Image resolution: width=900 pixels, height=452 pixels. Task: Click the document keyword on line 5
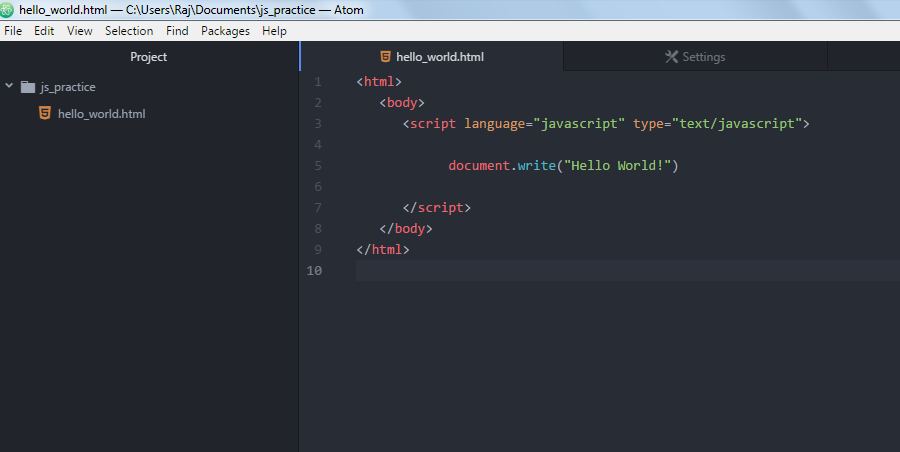point(479,165)
